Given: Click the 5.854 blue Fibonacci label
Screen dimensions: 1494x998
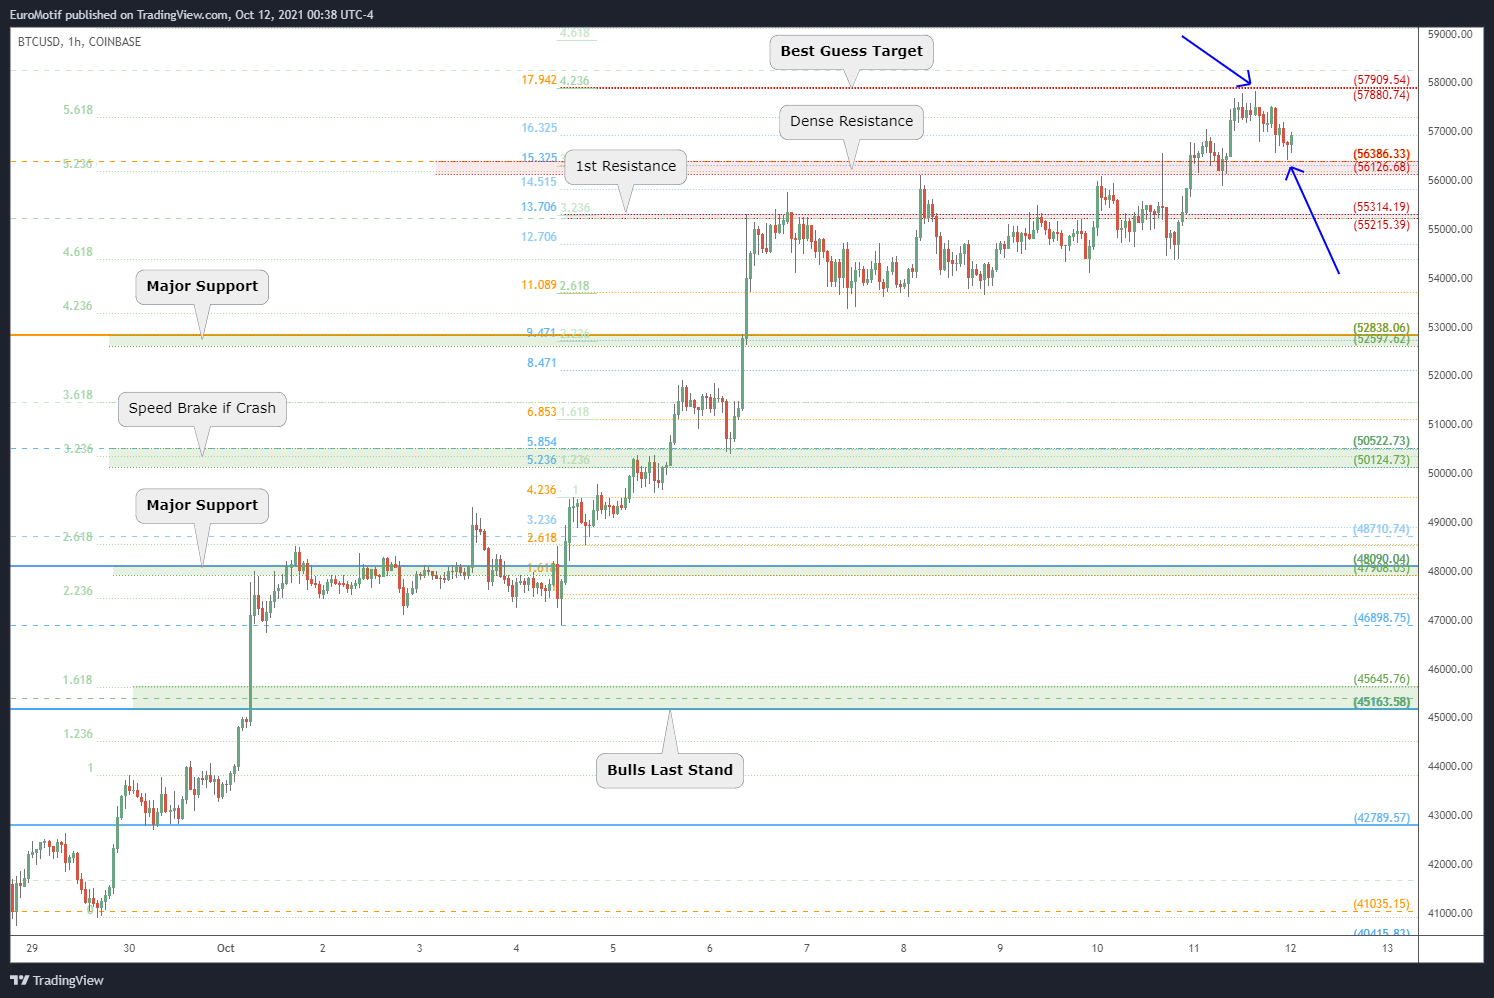Looking at the screenshot, I should pos(542,442).
